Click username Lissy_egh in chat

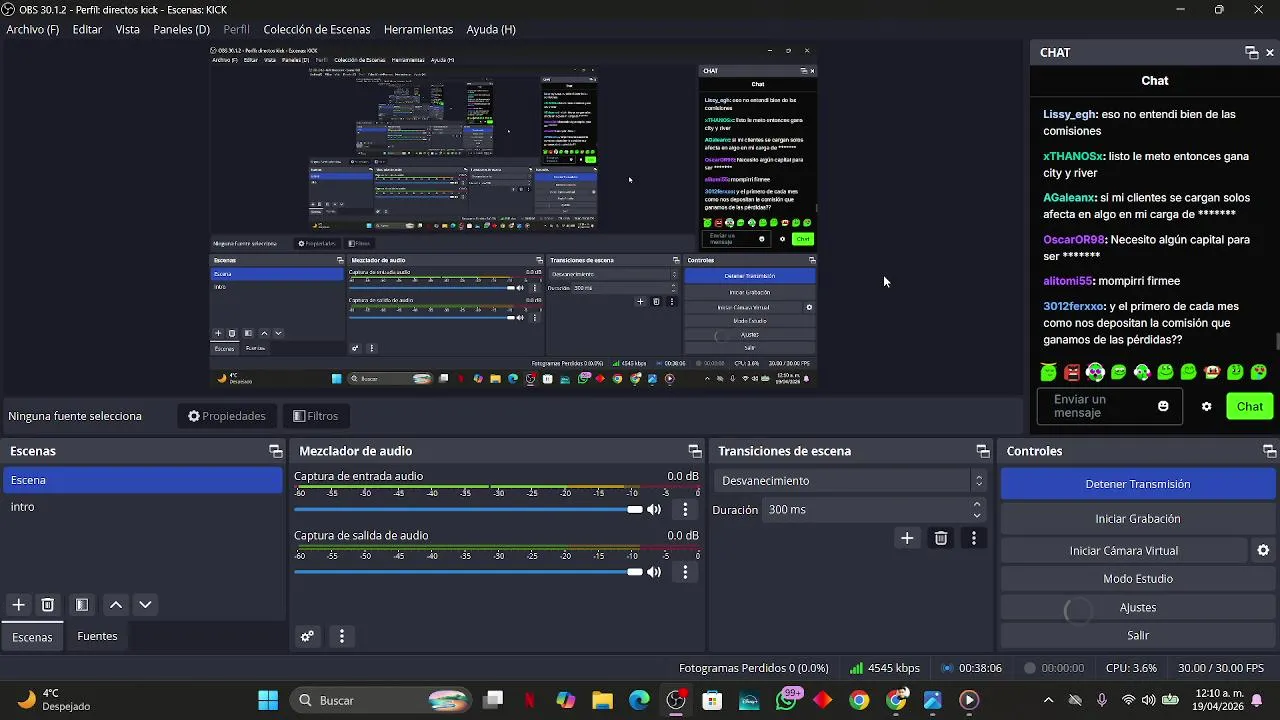[1070, 114]
